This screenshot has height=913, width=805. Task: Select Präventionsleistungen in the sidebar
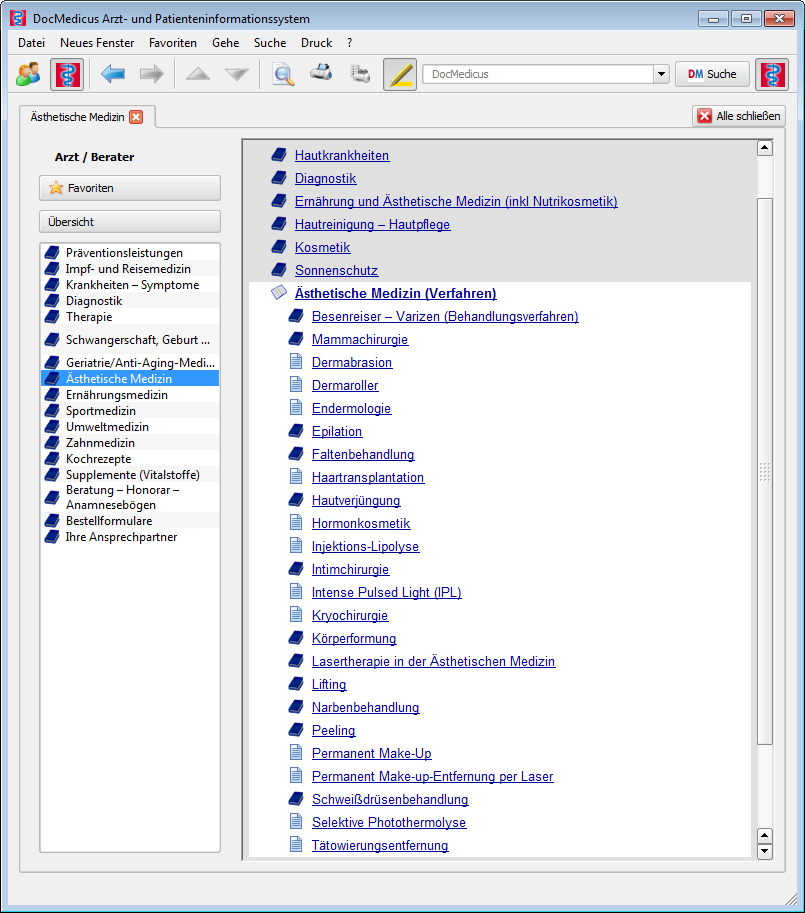(x=130, y=253)
